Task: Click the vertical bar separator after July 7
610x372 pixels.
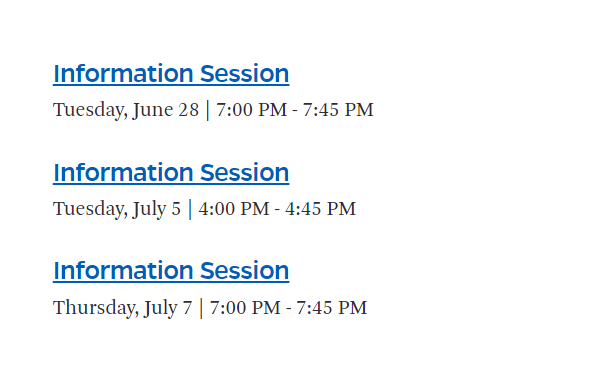Action: click(201, 308)
